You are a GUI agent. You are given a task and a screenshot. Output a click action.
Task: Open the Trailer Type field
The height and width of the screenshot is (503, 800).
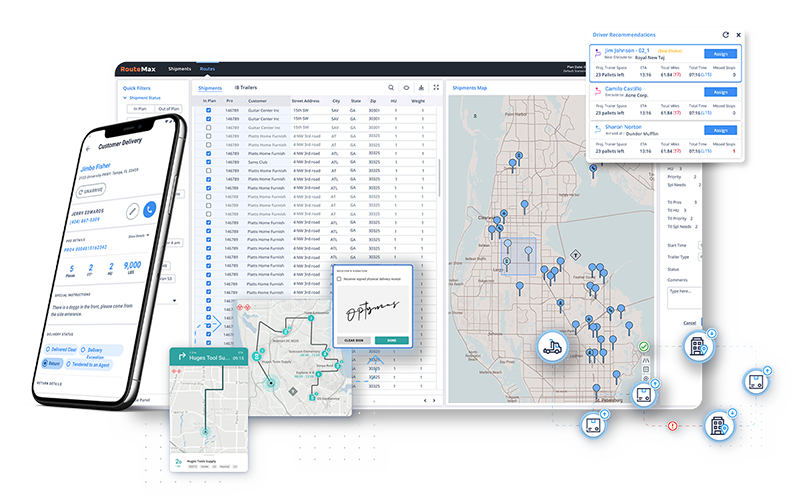pos(700,257)
